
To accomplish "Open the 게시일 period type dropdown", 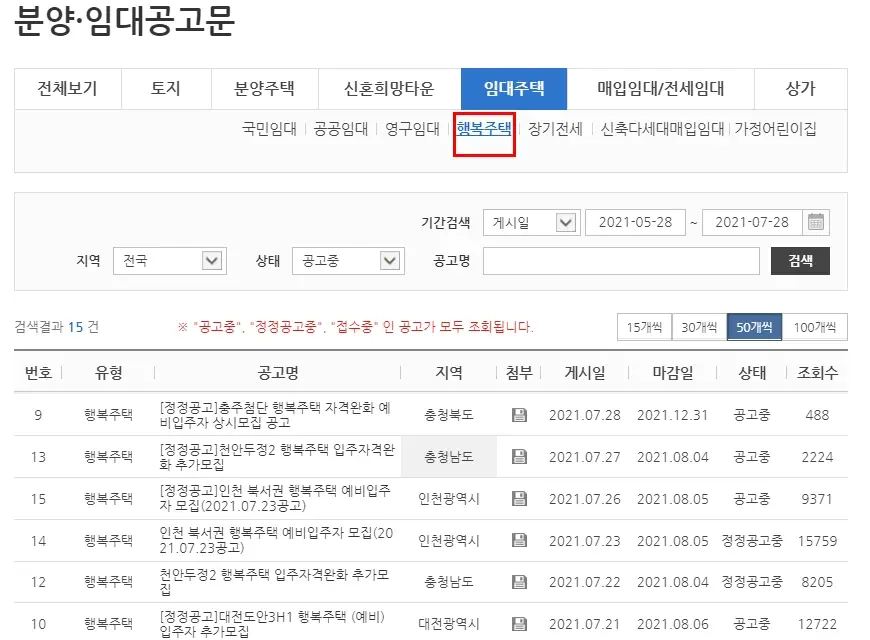I will click(531, 223).
